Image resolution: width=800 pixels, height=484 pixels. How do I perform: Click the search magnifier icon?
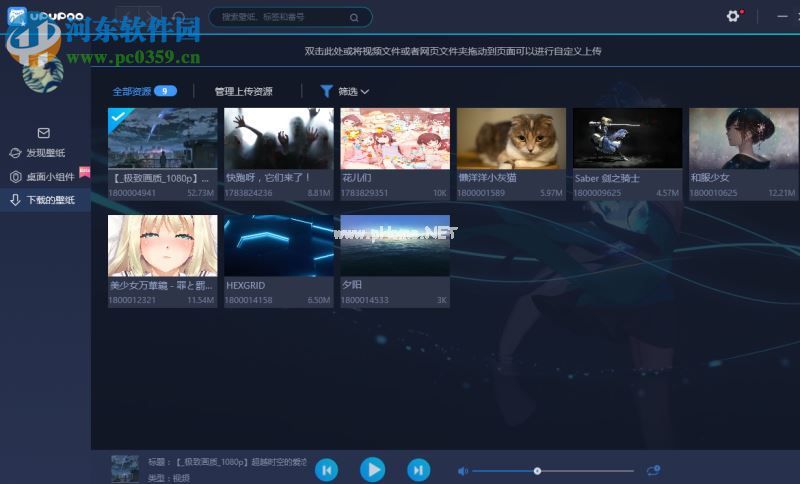pyautogui.click(x=354, y=18)
